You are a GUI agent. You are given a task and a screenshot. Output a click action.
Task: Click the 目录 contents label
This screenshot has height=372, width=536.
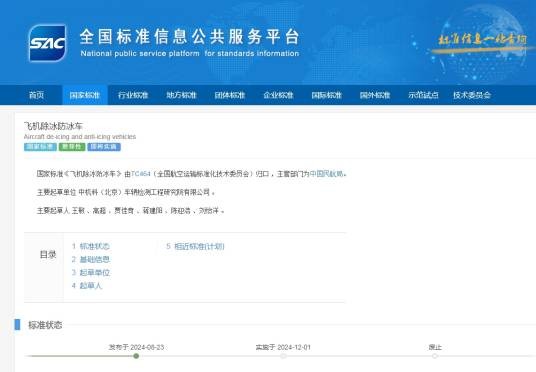point(48,255)
